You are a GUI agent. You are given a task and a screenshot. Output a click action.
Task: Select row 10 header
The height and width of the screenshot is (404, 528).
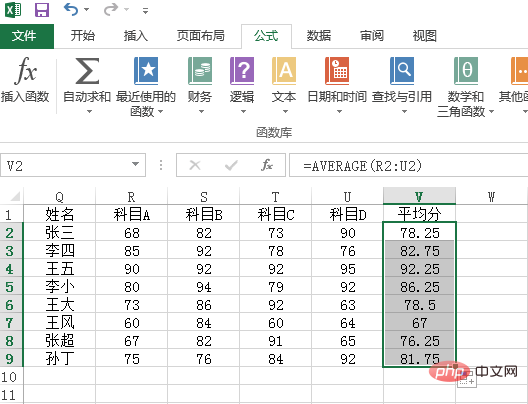point(11,377)
